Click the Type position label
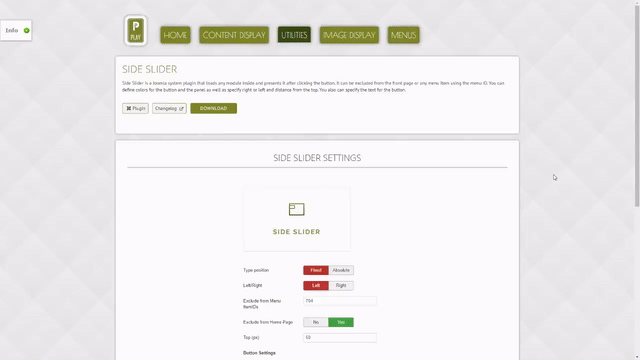 (256, 270)
